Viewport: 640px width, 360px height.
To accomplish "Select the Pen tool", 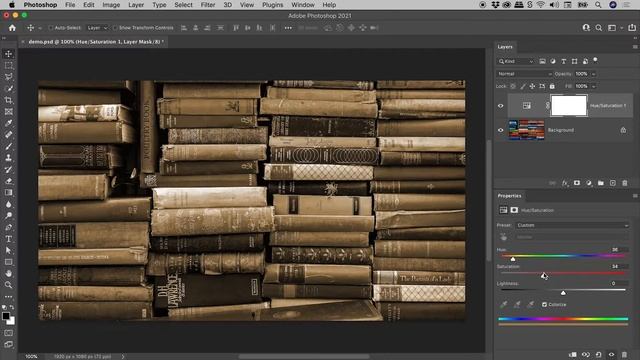I will pos(9,227).
